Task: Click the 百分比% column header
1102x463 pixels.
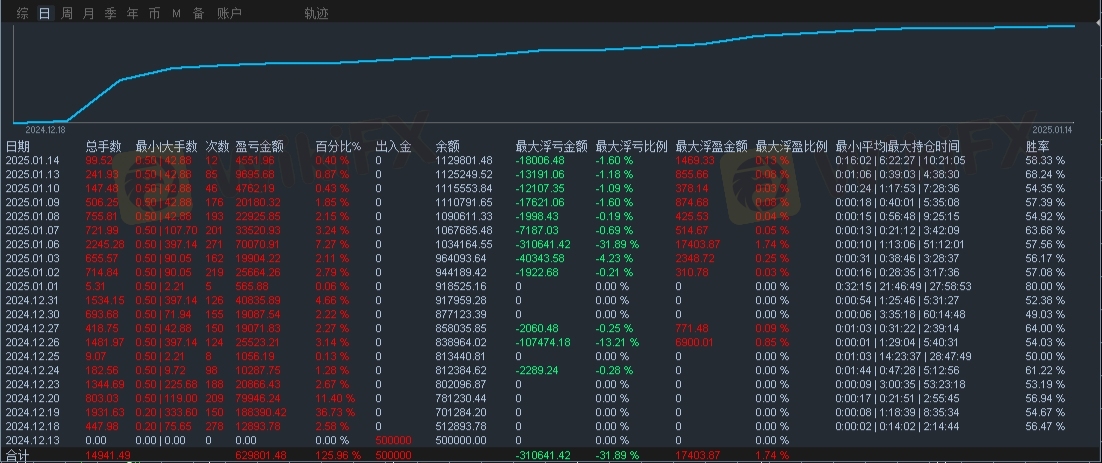Action: point(338,147)
